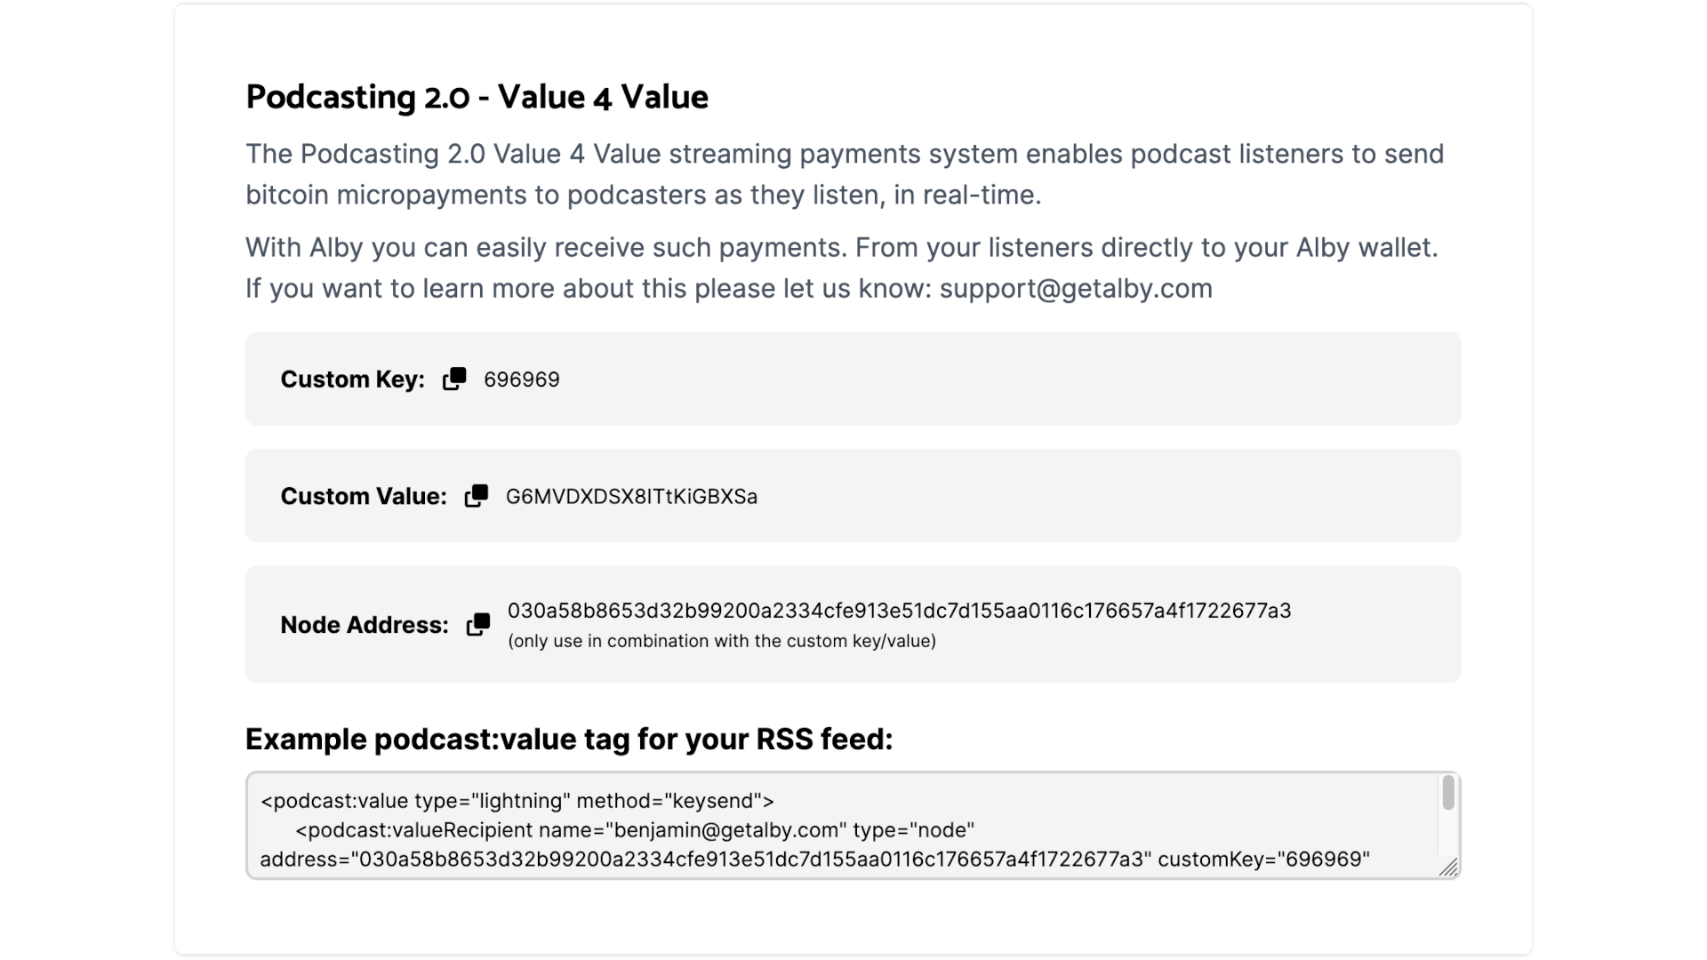Click the podcast:value opening line in textarea
1707x960 pixels.
click(x=517, y=801)
